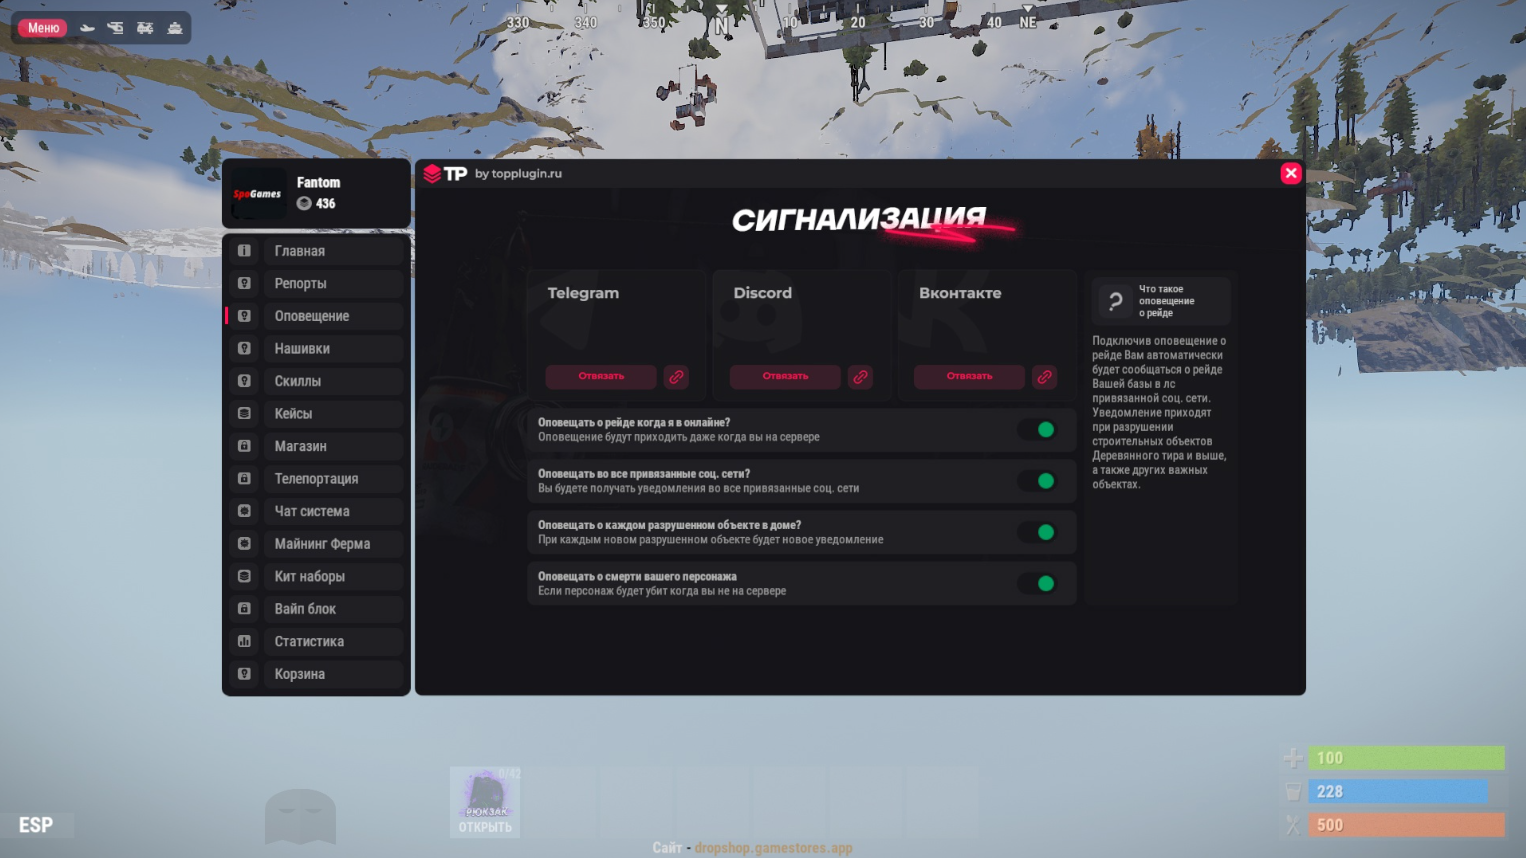Click the question mark raid notification help icon
Screen dimensions: 1526x858
1115,301
